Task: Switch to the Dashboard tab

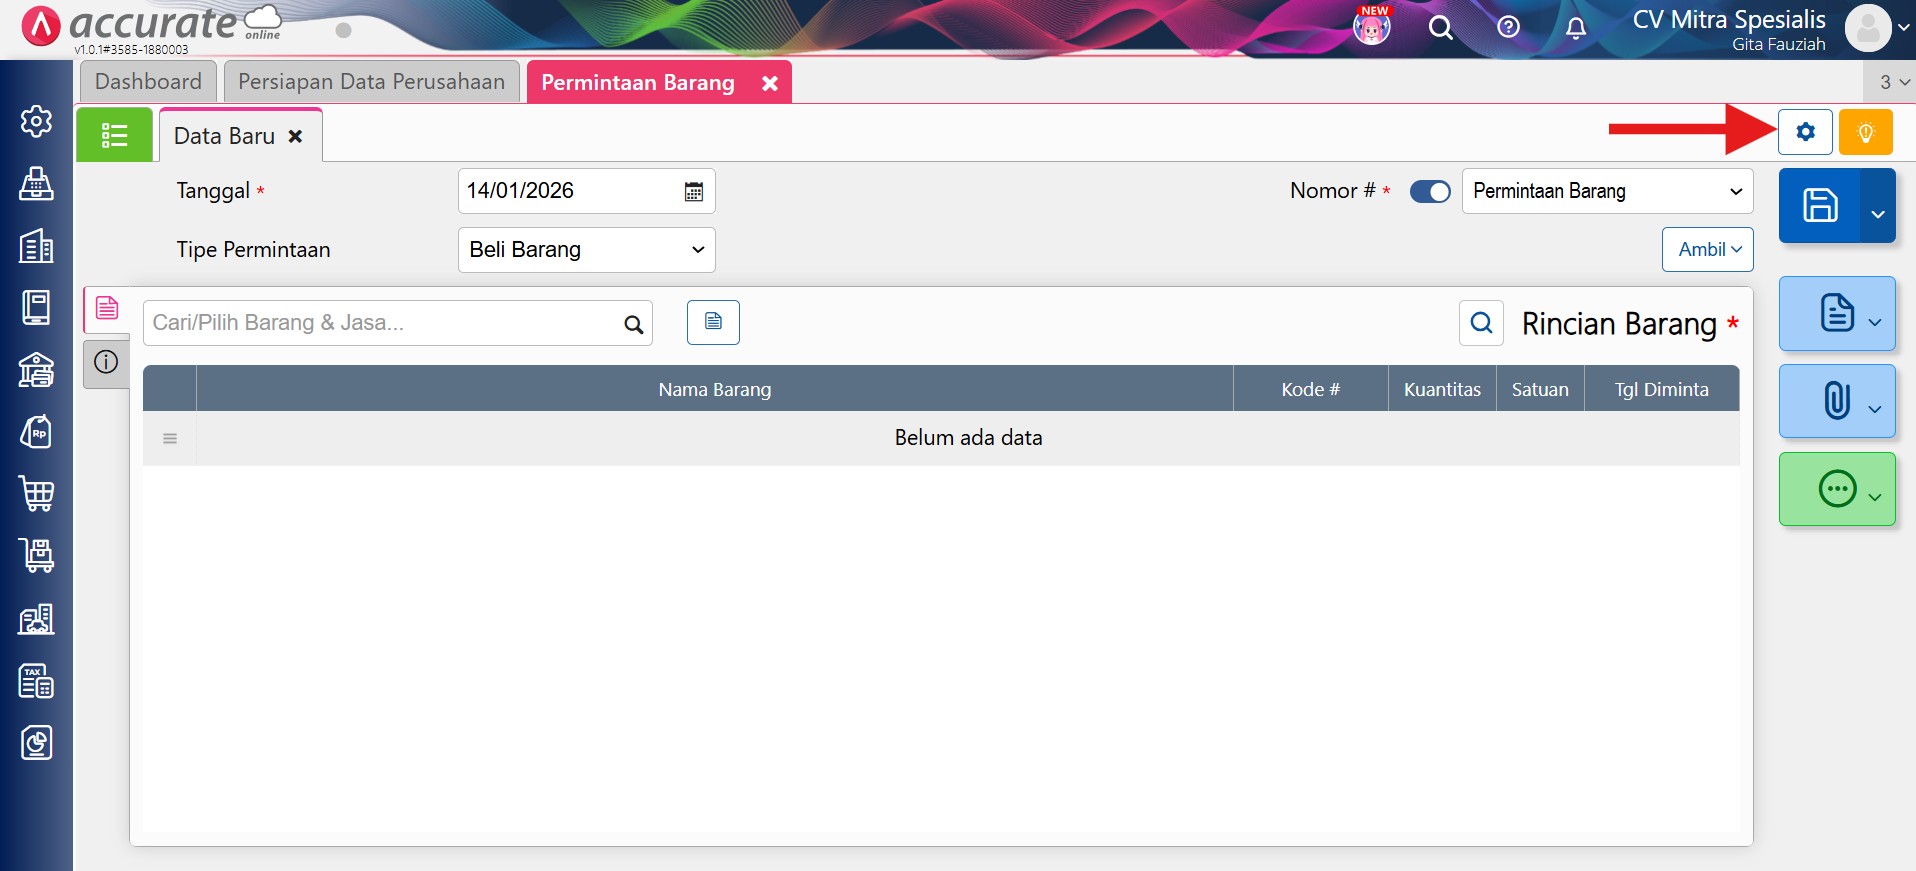Action: [148, 82]
